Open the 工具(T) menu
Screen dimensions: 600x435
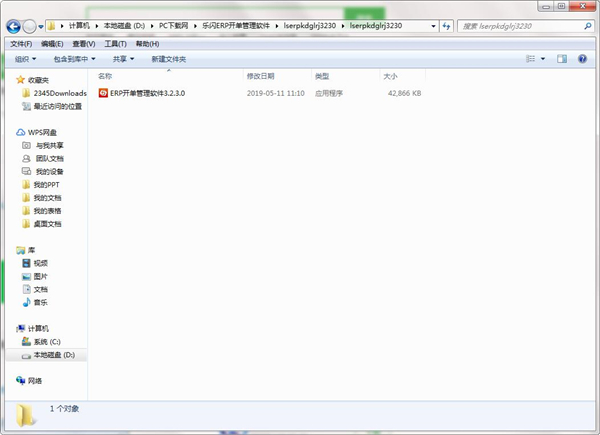click(x=115, y=44)
